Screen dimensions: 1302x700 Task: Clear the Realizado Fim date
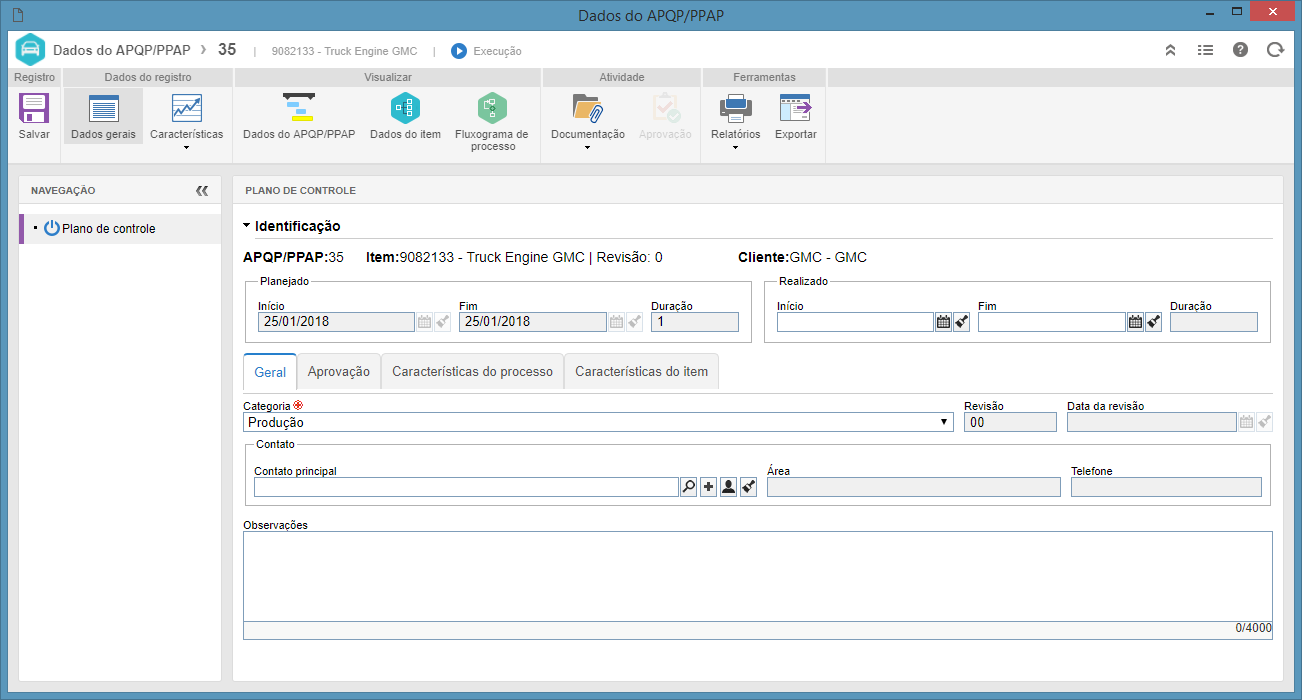[1153, 322]
